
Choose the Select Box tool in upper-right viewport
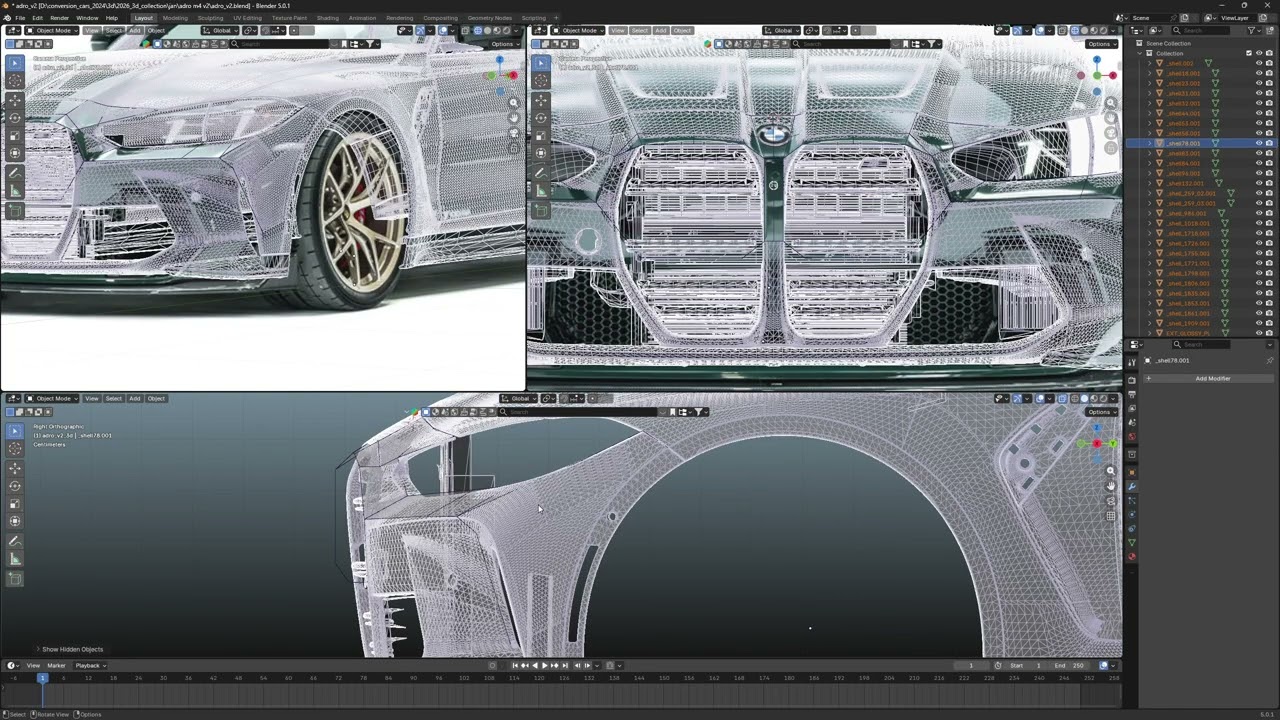tap(541, 63)
